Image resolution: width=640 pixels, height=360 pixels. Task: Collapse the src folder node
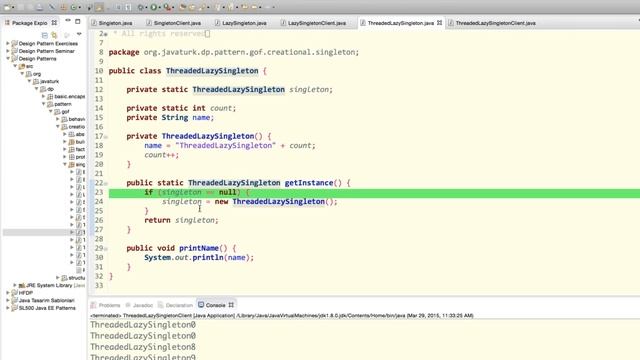(15, 66)
